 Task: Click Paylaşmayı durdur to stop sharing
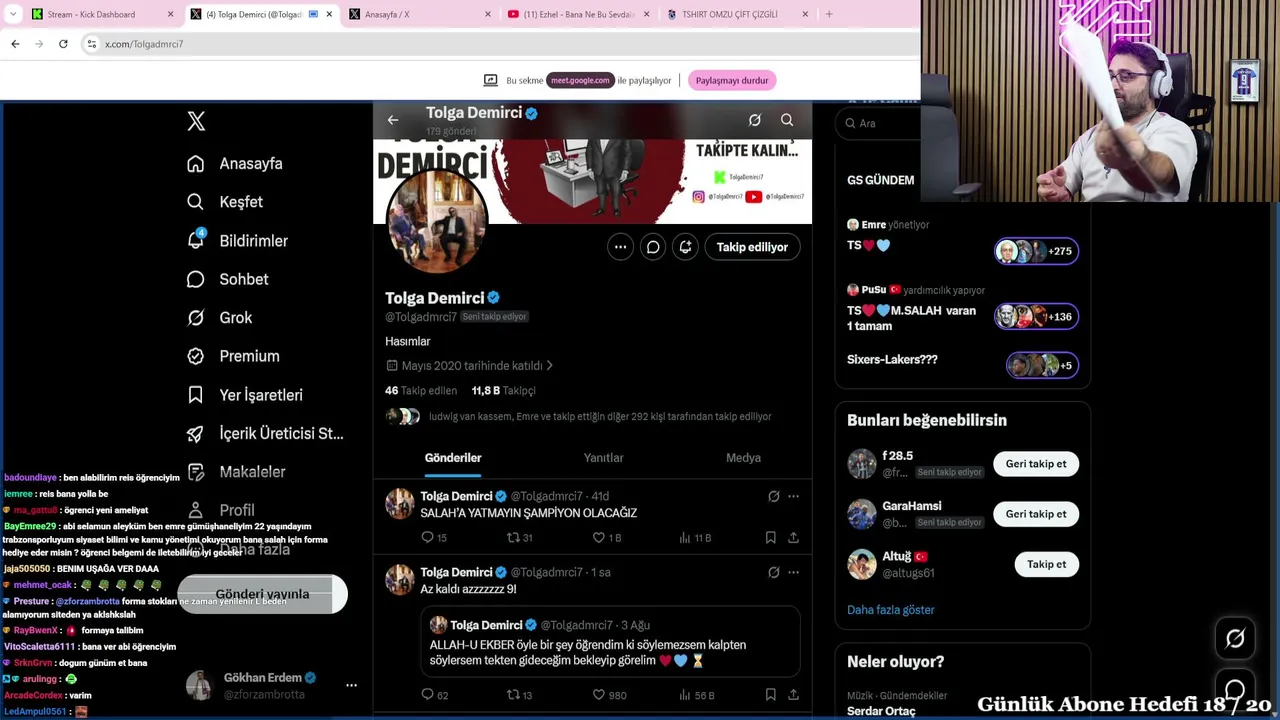tap(732, 81)
